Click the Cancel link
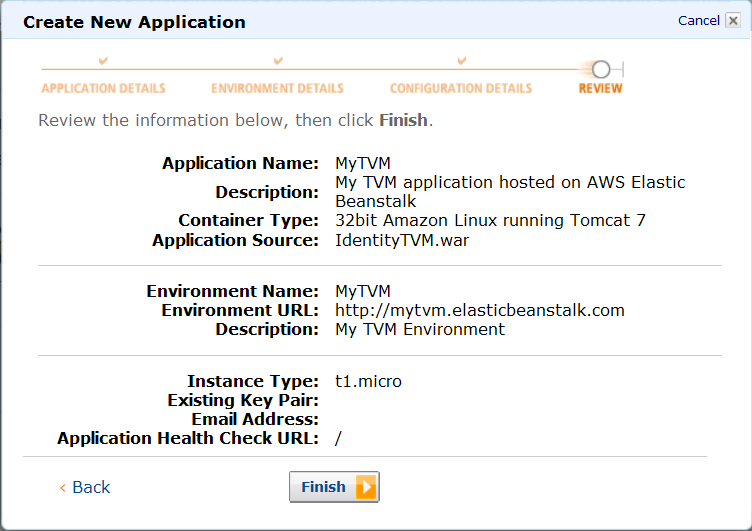The width and height of the screenshot is (752, 531). click(698, 21)
